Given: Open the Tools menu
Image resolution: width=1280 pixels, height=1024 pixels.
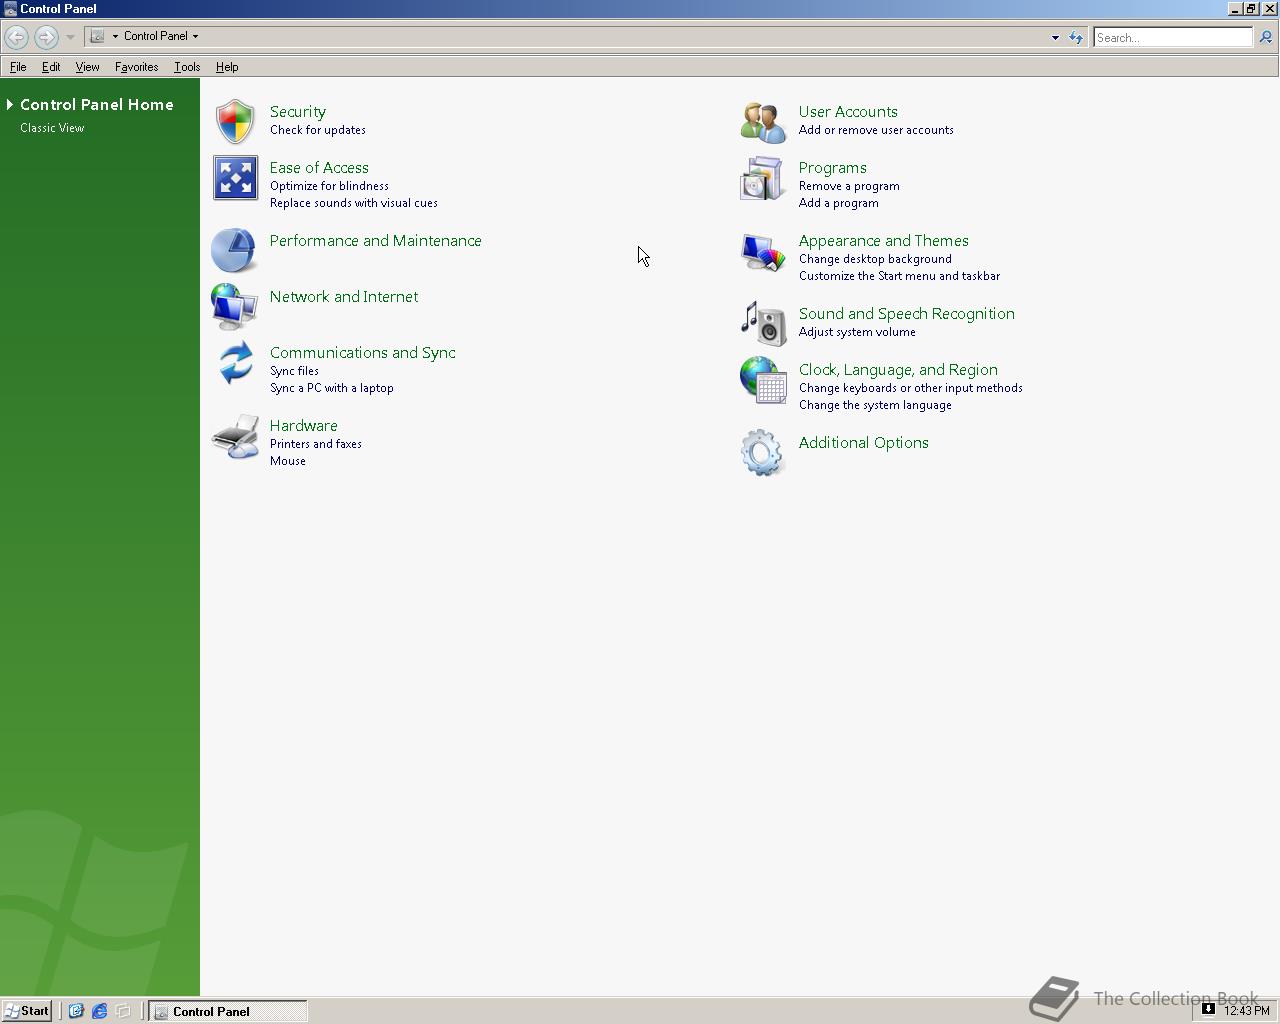Looking at the screenshot, I should (x=187, y=67).
